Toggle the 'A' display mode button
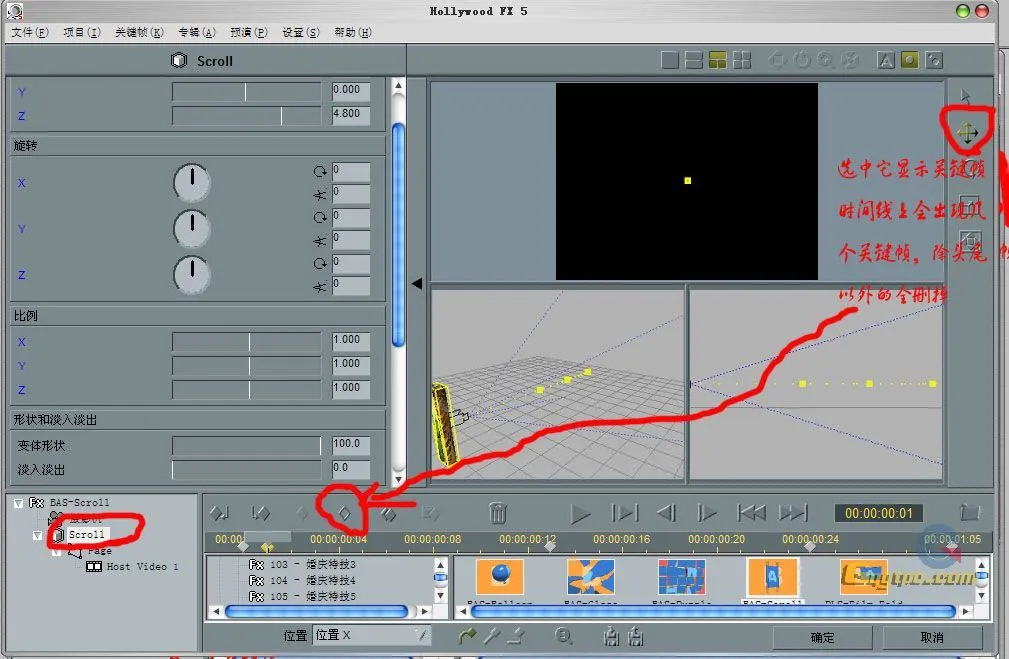Image resolution: width=1009 pixels, height=659 pixels. pos(886,61)
